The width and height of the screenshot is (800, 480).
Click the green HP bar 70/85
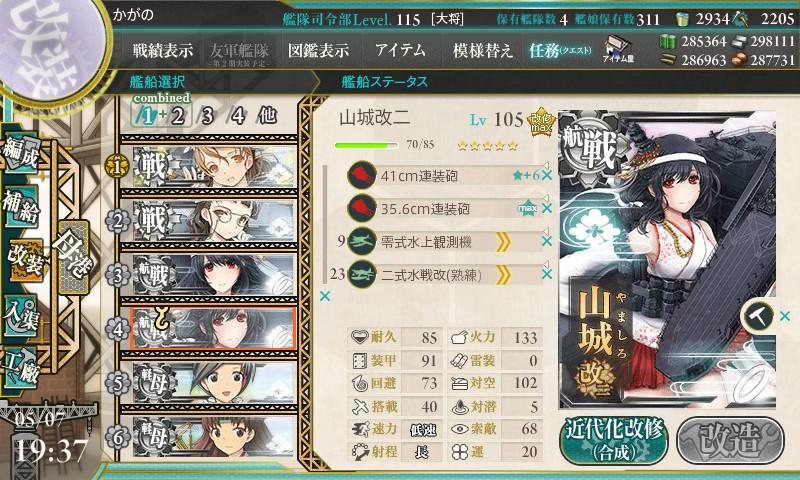click(x=366, y=145)
